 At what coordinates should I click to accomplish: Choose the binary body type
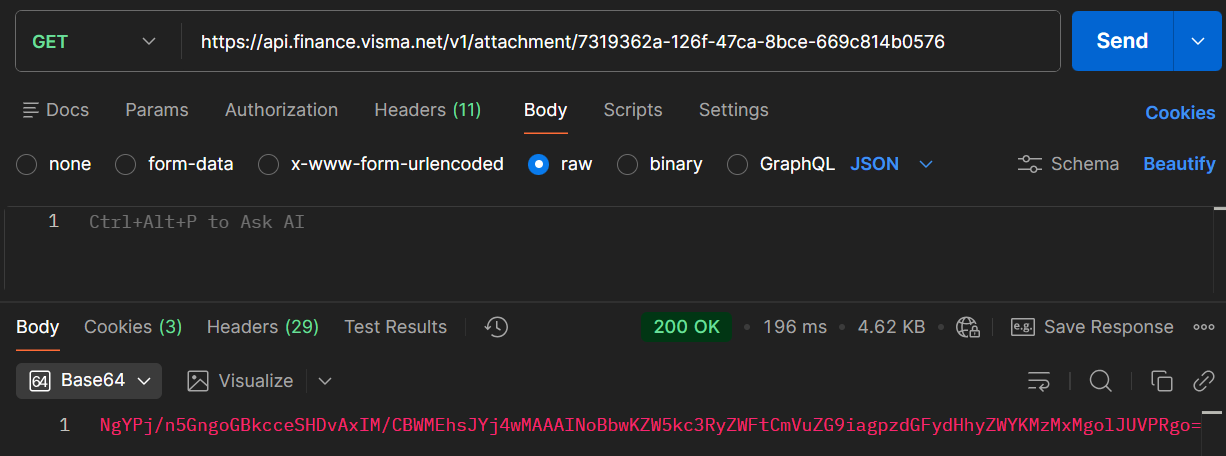pos(628,164)
